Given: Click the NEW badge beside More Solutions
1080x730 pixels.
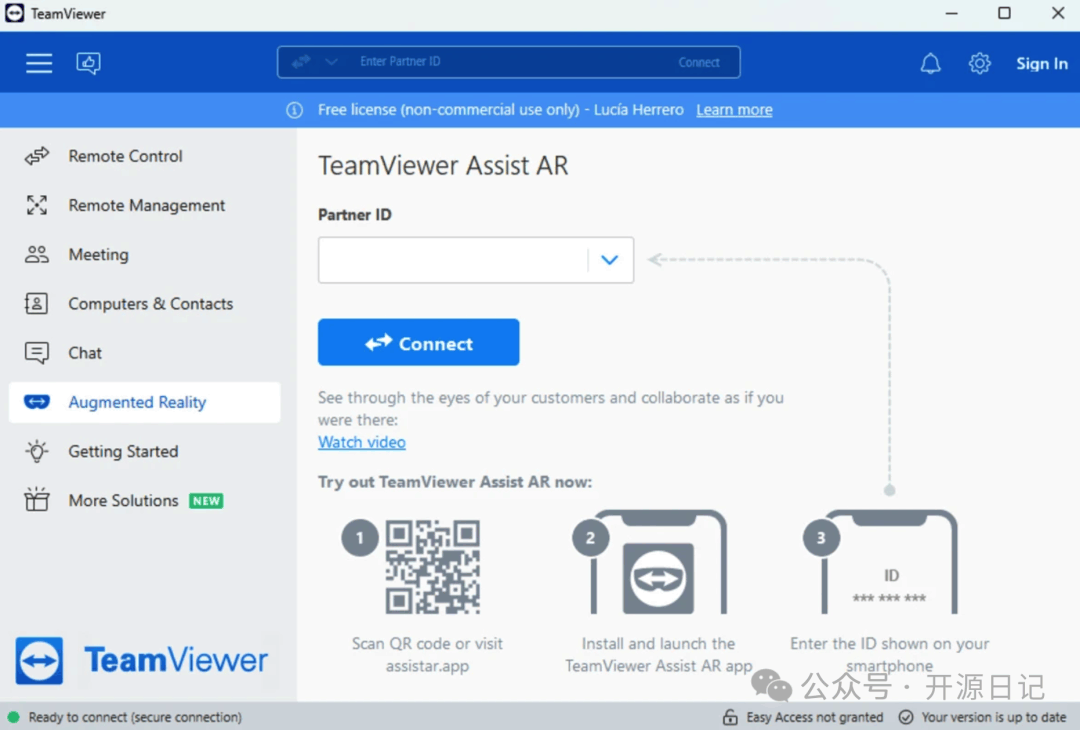Looking at the screenshot, I should [x=206, y=501].
